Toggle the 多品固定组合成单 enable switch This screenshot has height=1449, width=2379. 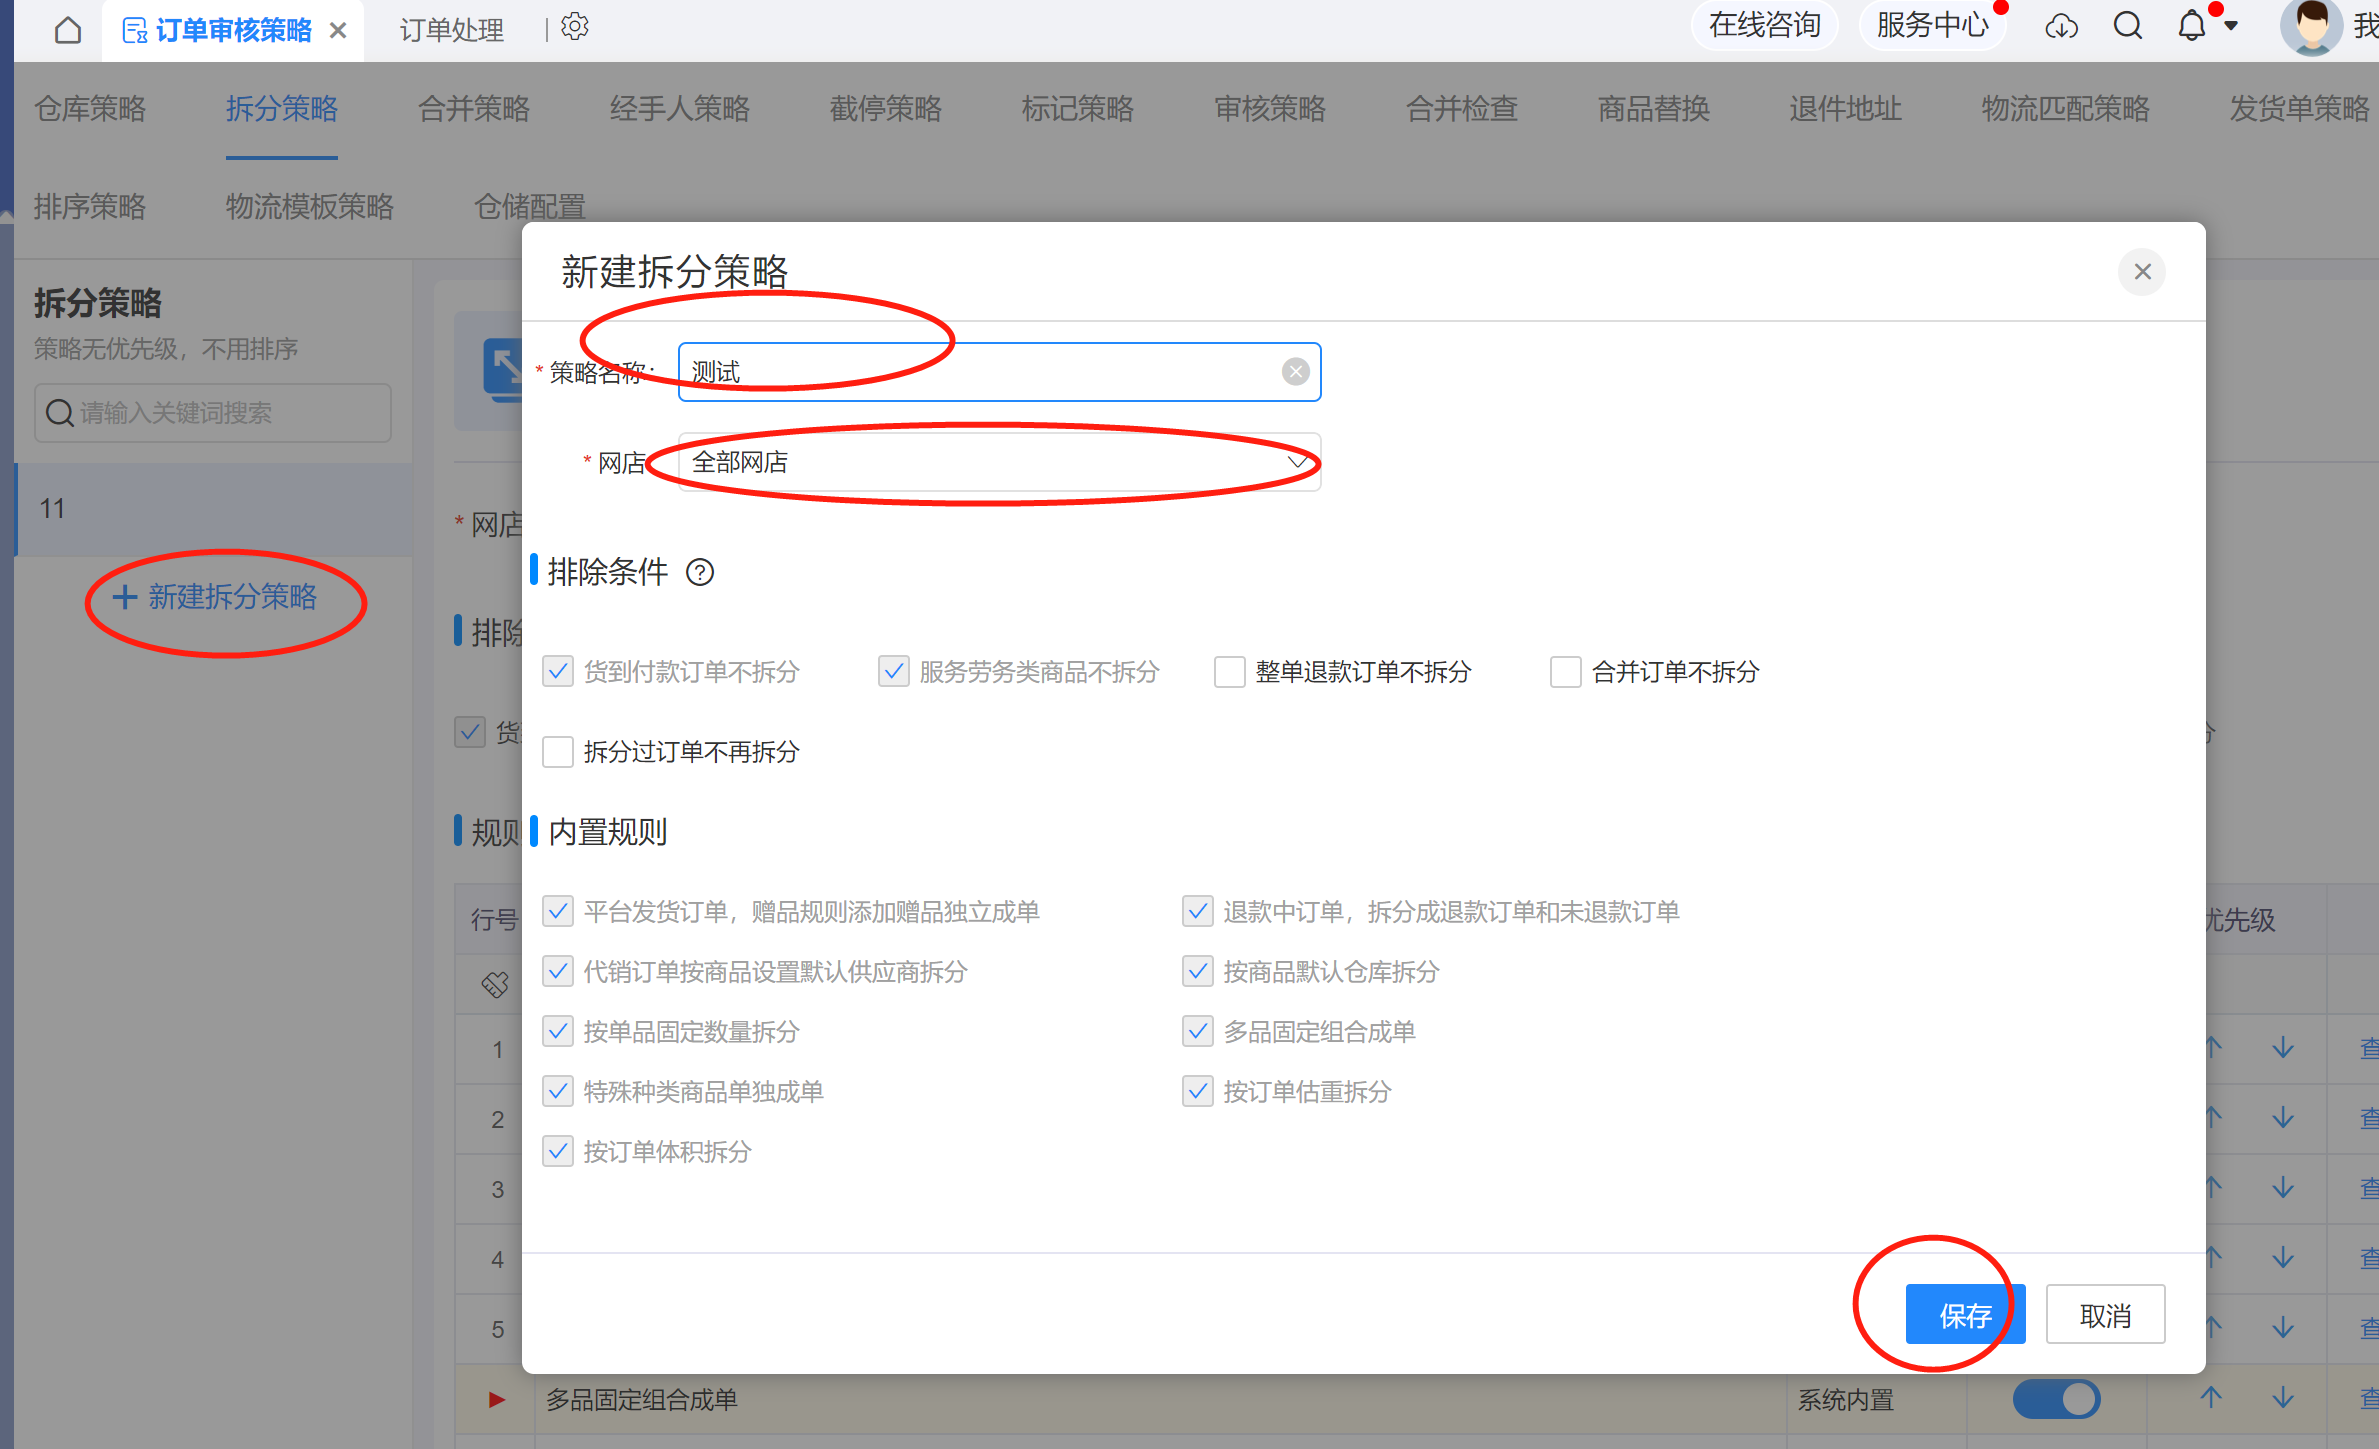point(2056,1399)
